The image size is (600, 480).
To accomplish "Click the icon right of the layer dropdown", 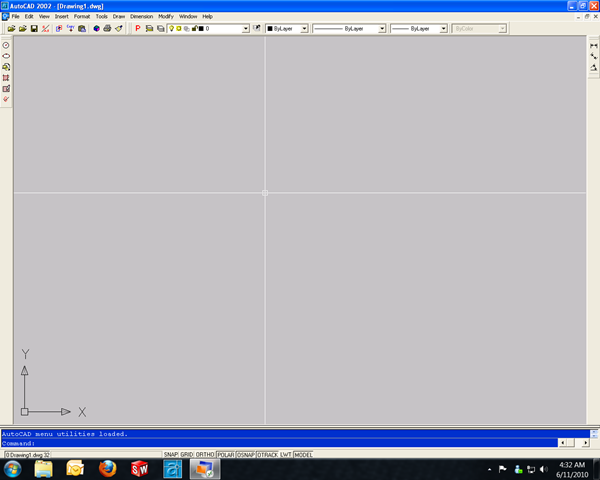I will pos(257,28).
